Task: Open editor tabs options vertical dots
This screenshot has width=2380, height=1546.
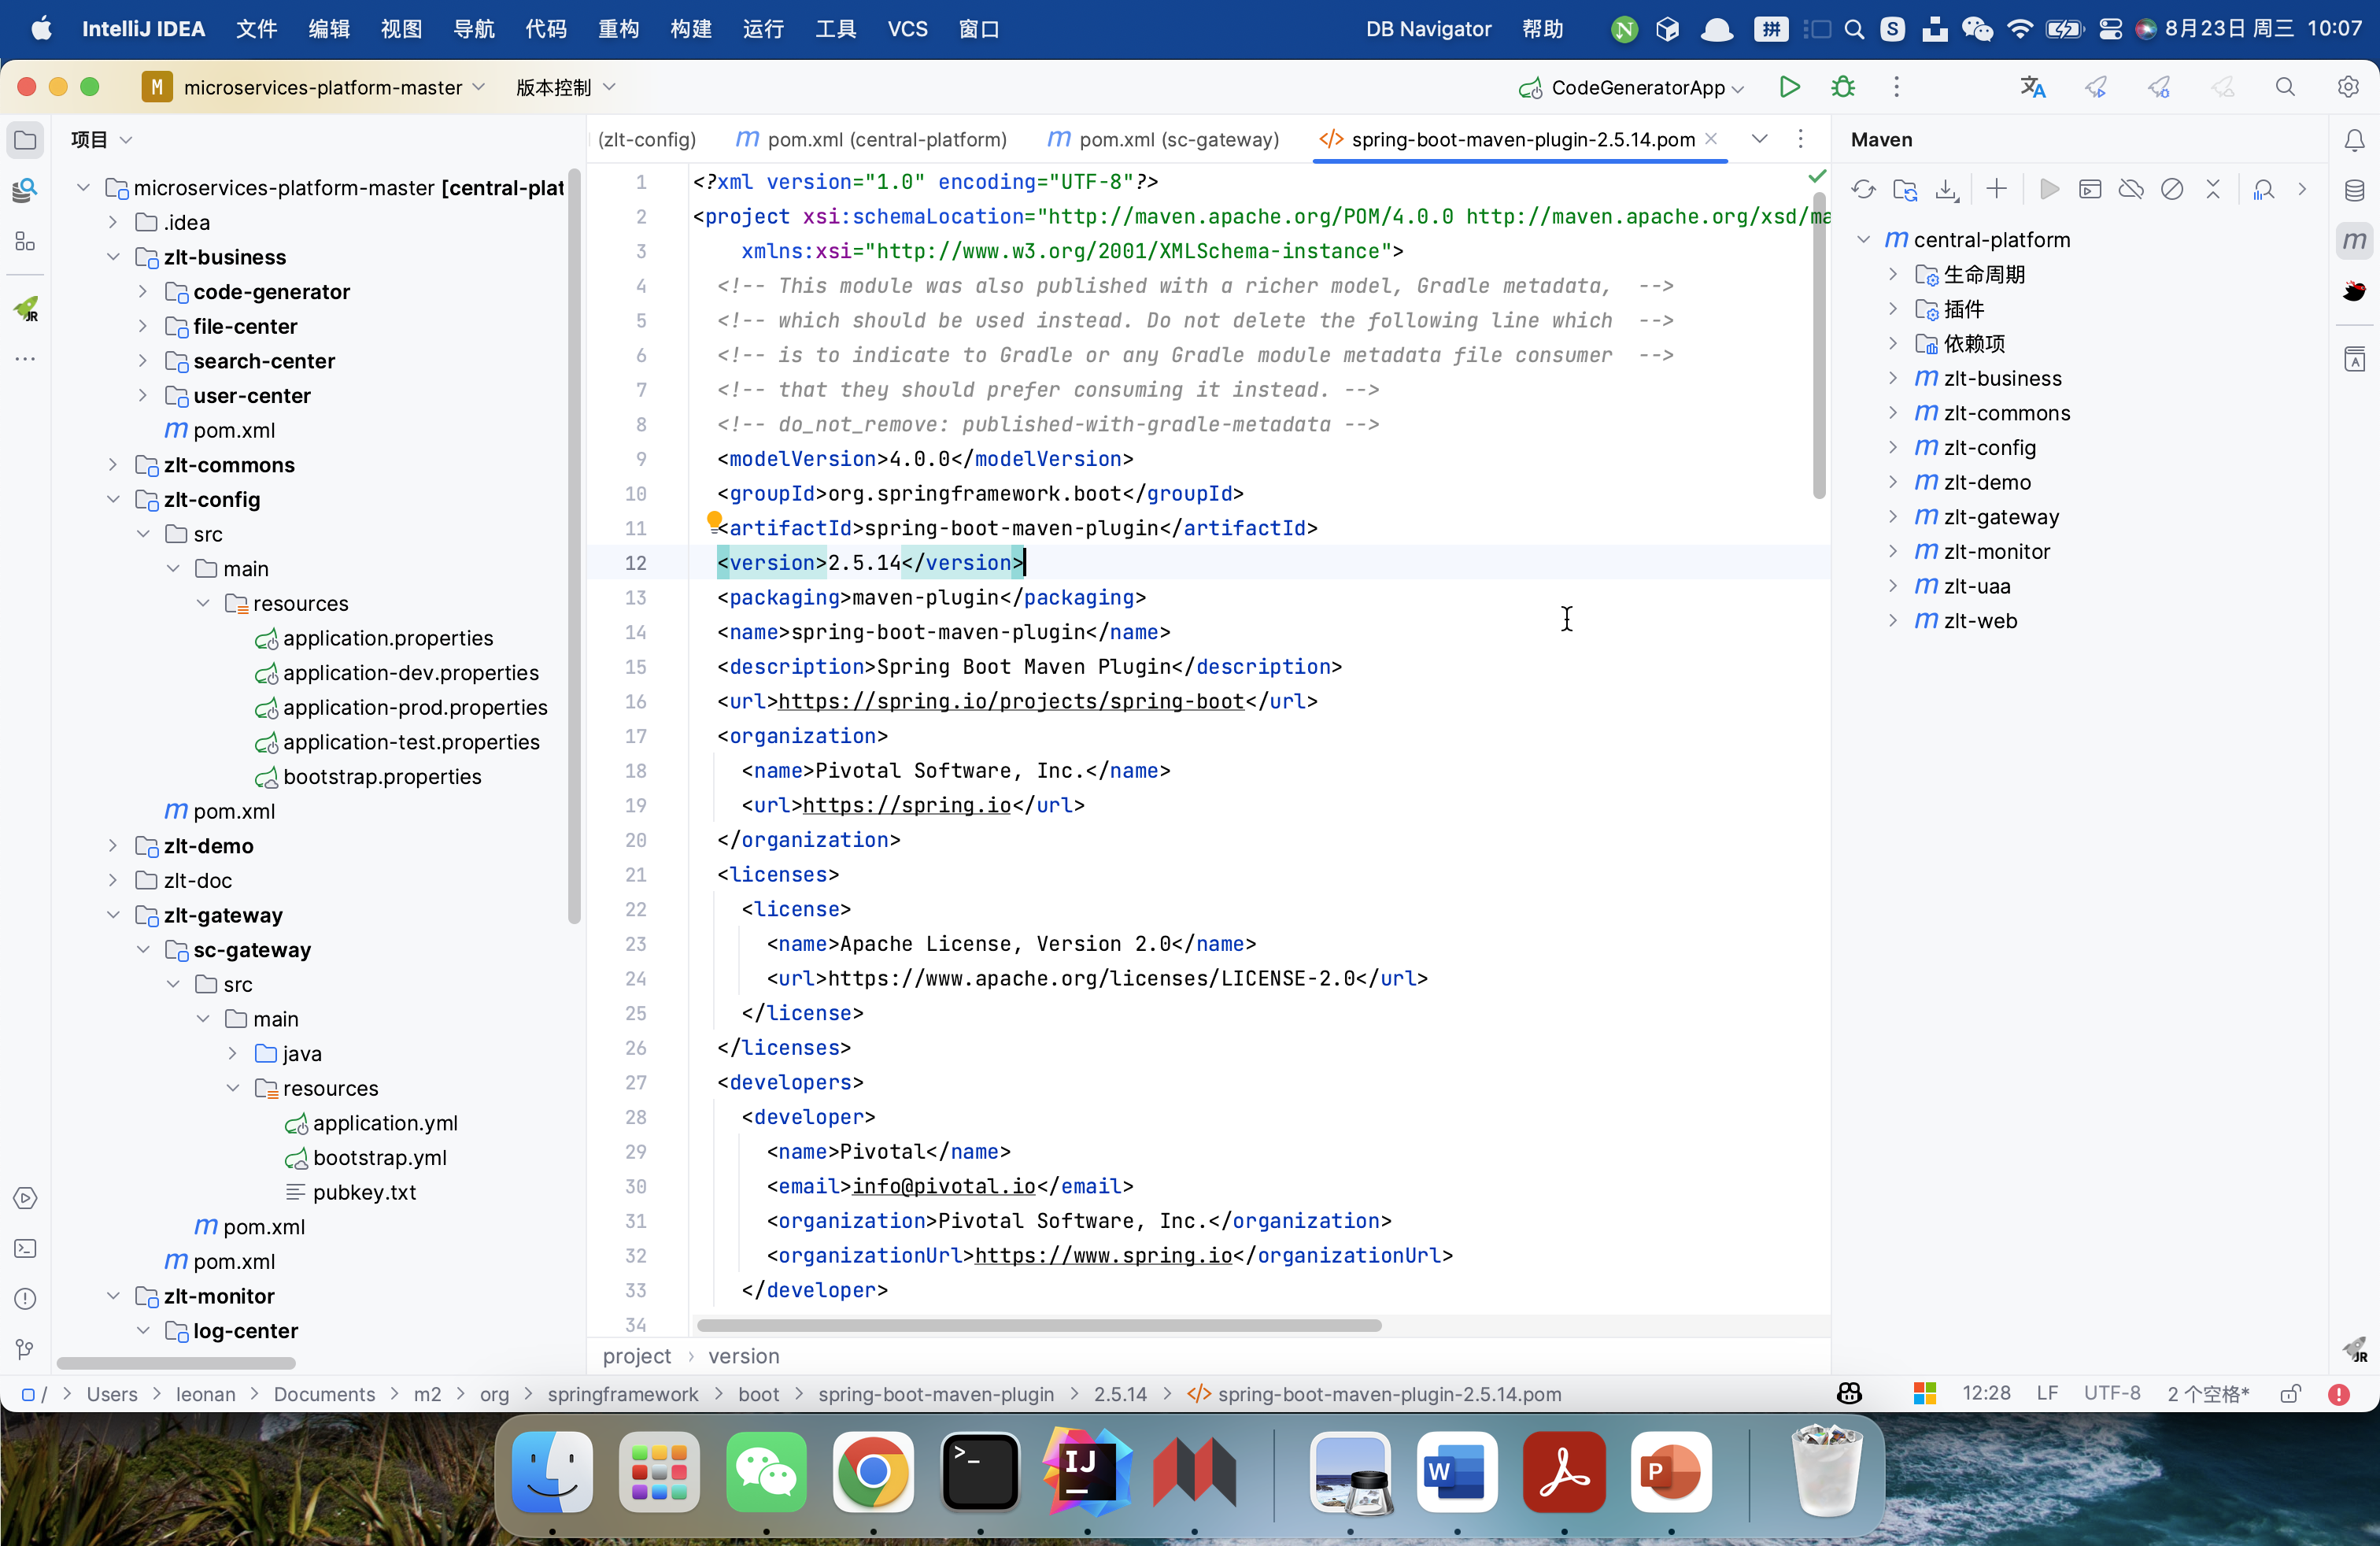Action: 1800,139
